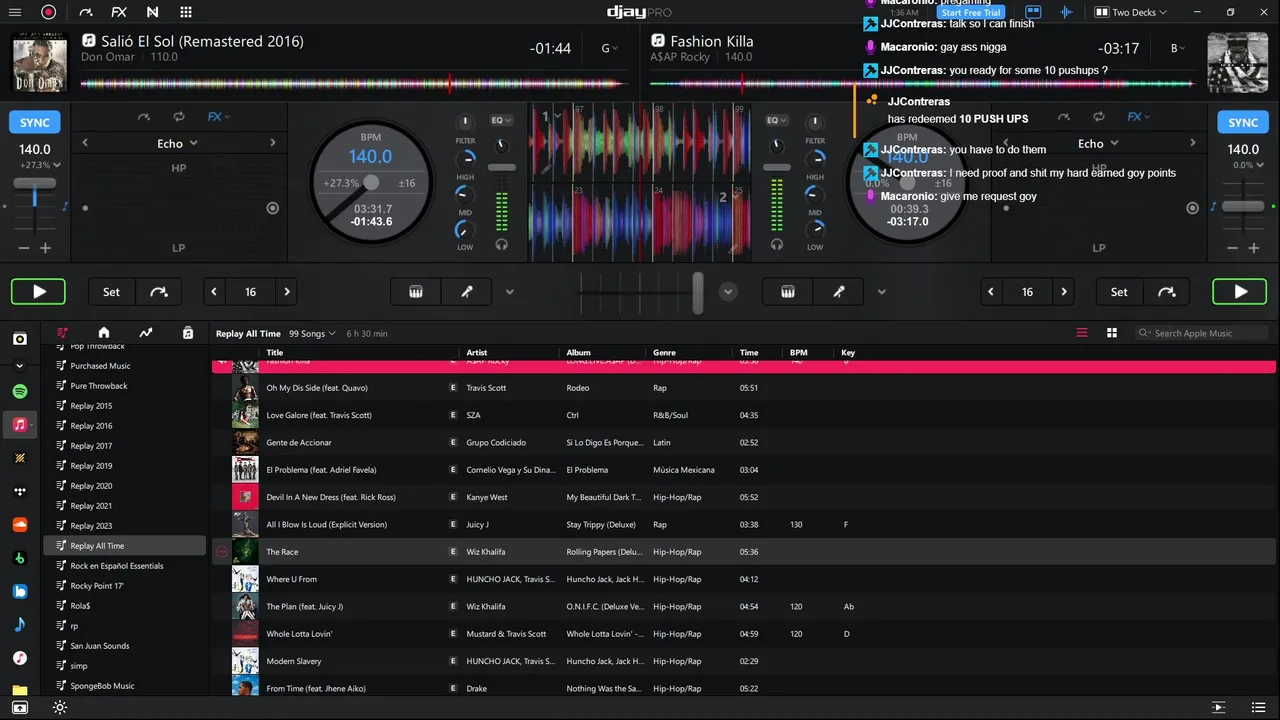Toggle left deck headphone cue

tap(501, 244)
